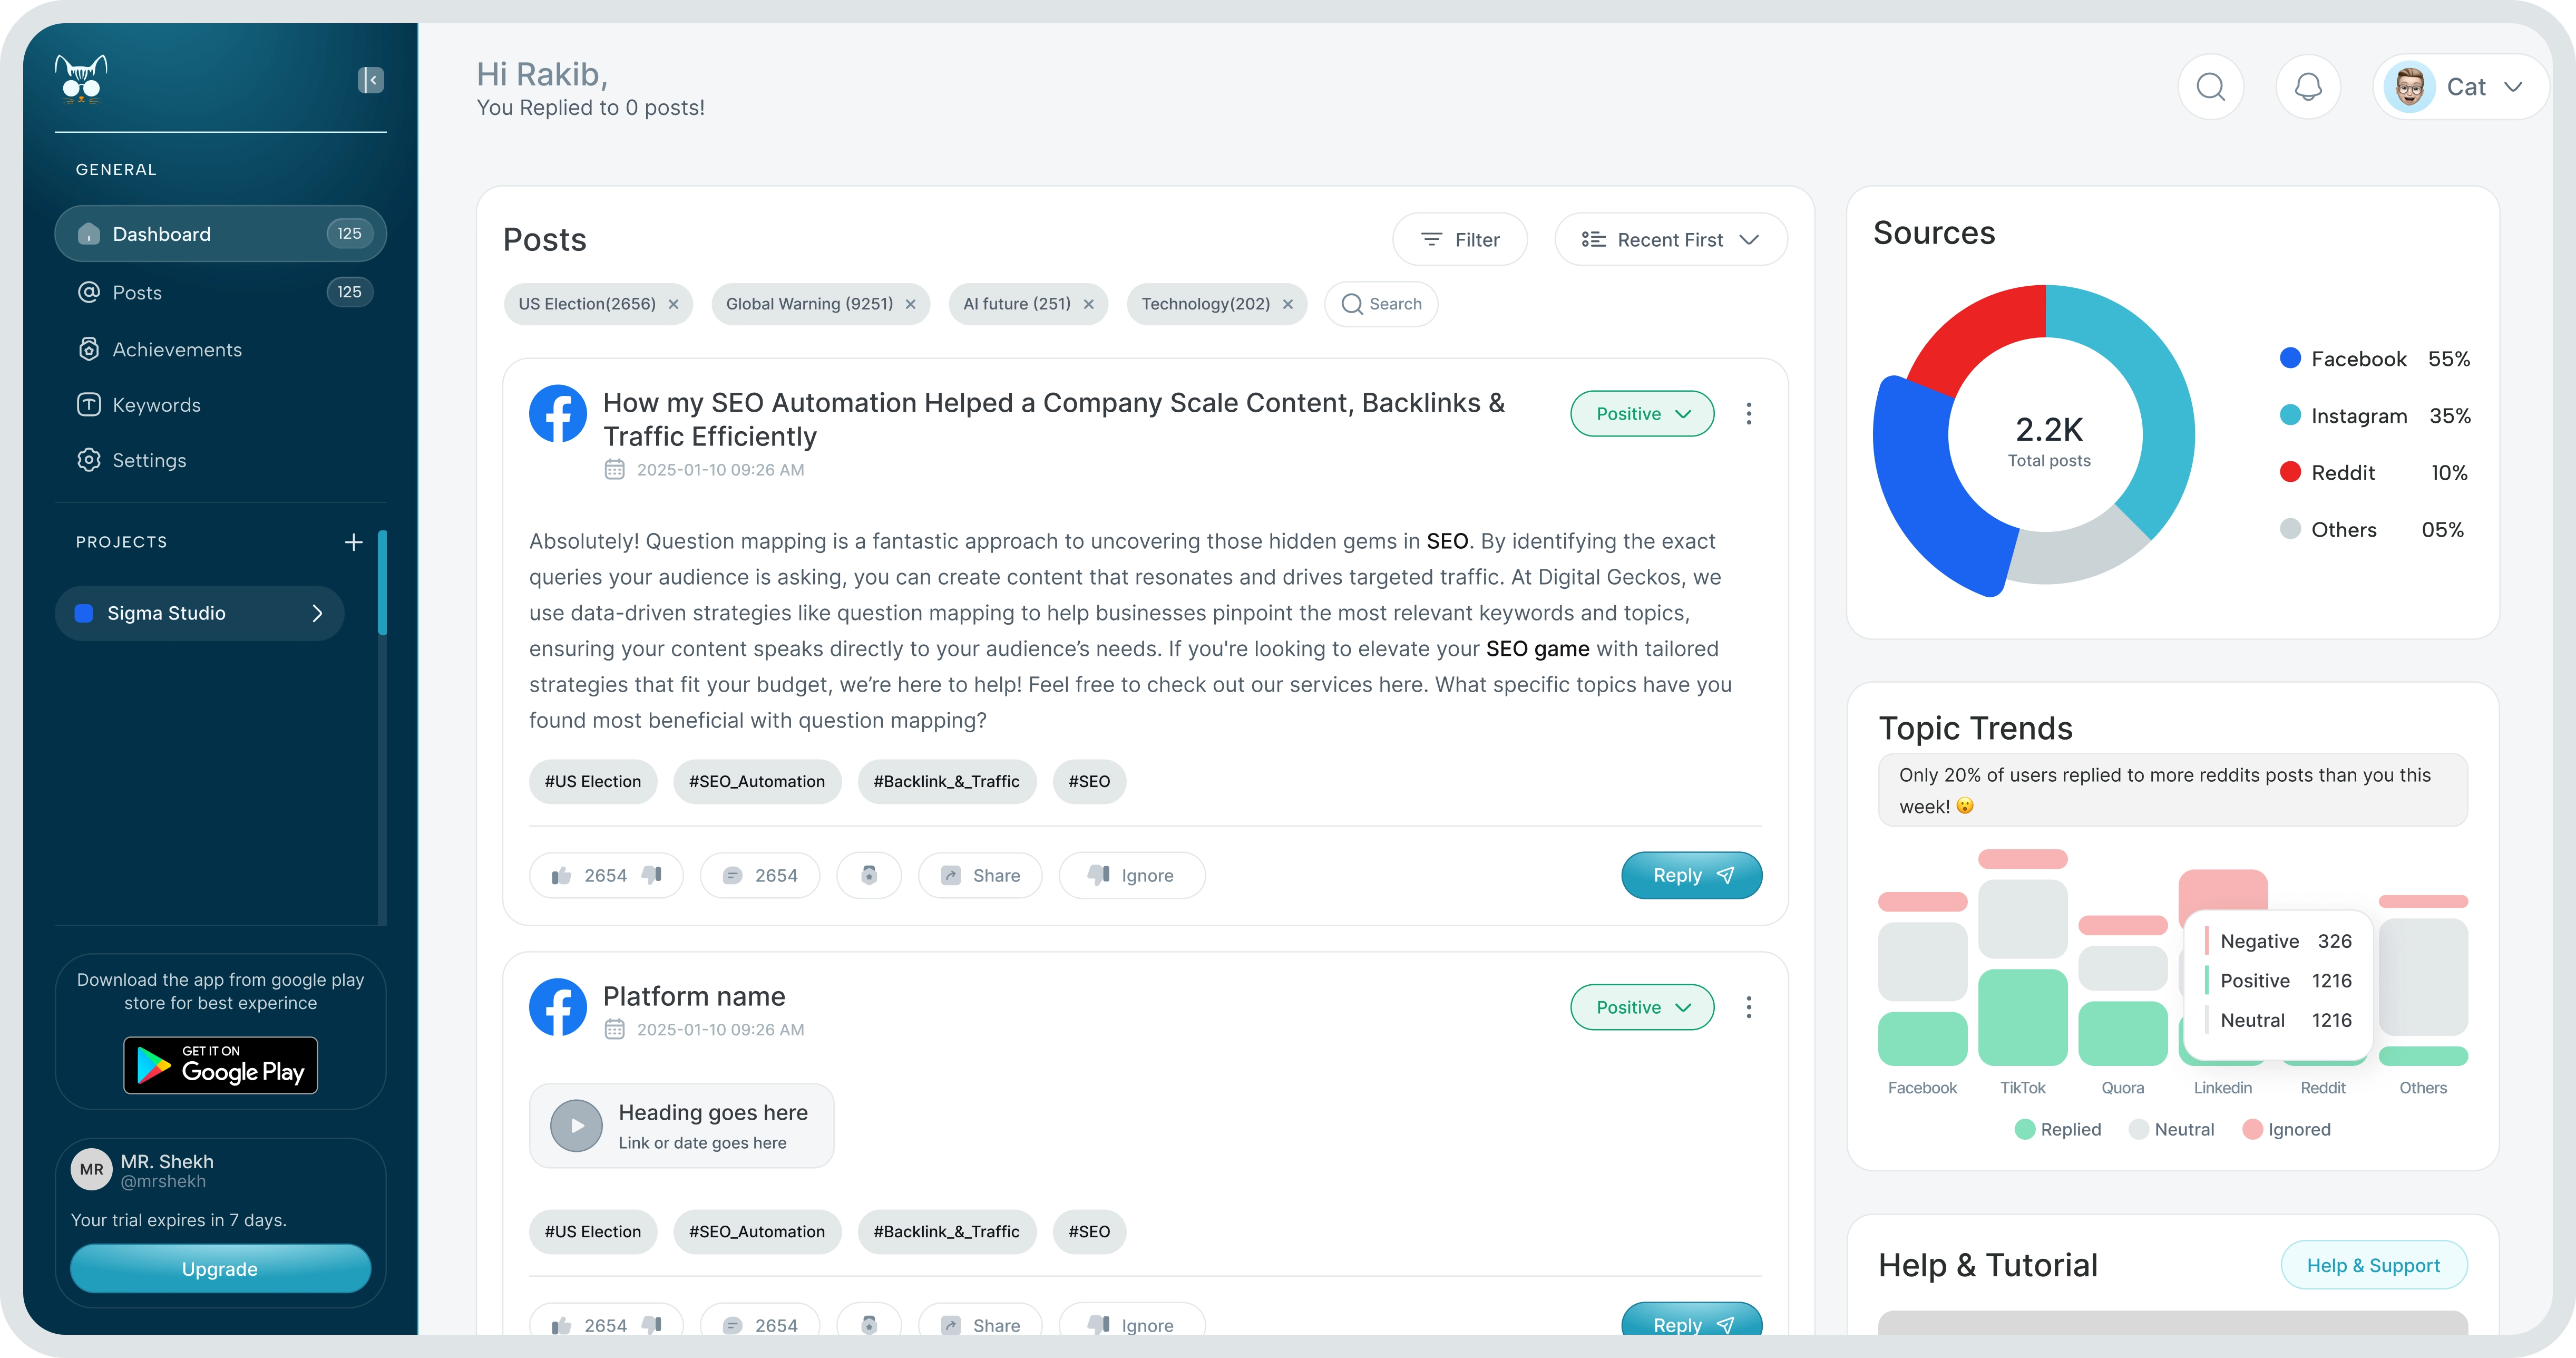Open the search magnifier in the top bar
Viewport: 2576px width, 1358px height.
coord(2210,86)
